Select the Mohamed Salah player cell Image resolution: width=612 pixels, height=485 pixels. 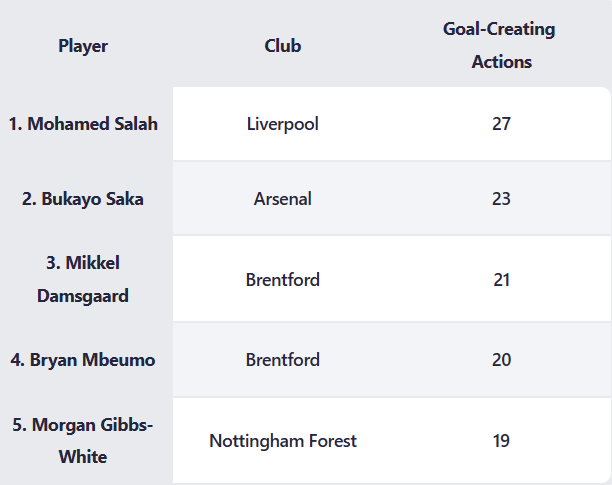coord(83,124)
